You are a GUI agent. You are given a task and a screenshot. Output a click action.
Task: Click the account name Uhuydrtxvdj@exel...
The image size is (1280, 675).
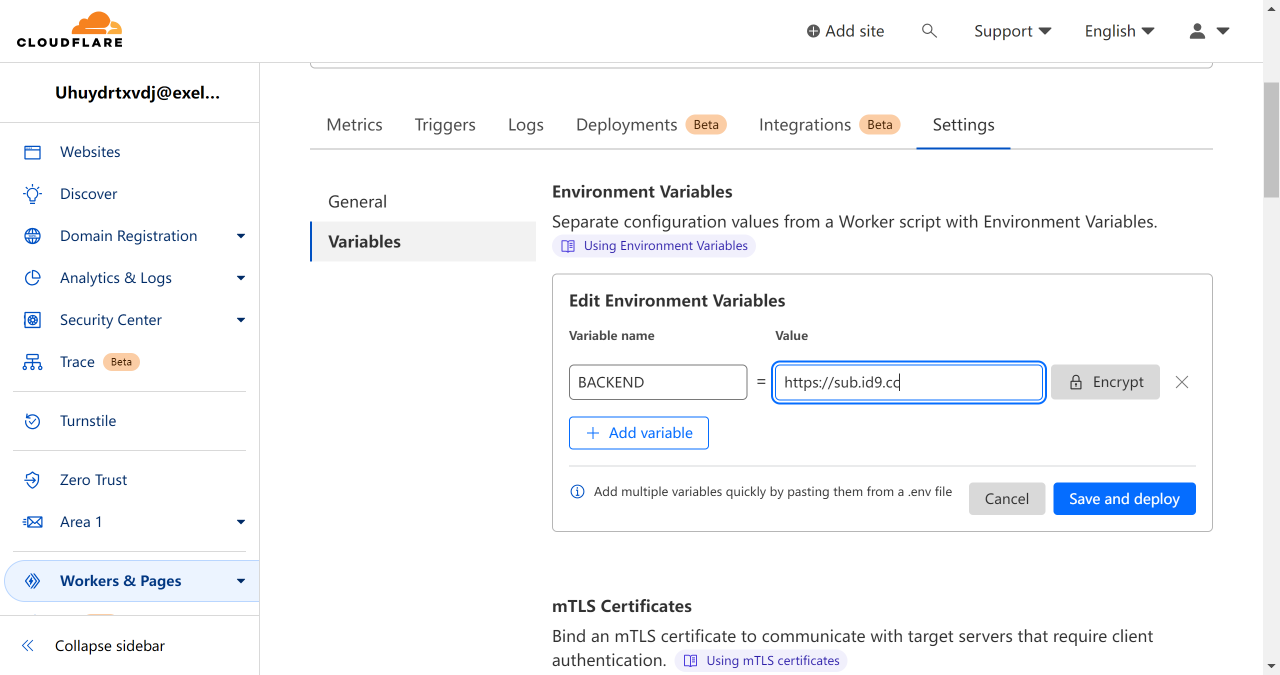click(138, 93)
